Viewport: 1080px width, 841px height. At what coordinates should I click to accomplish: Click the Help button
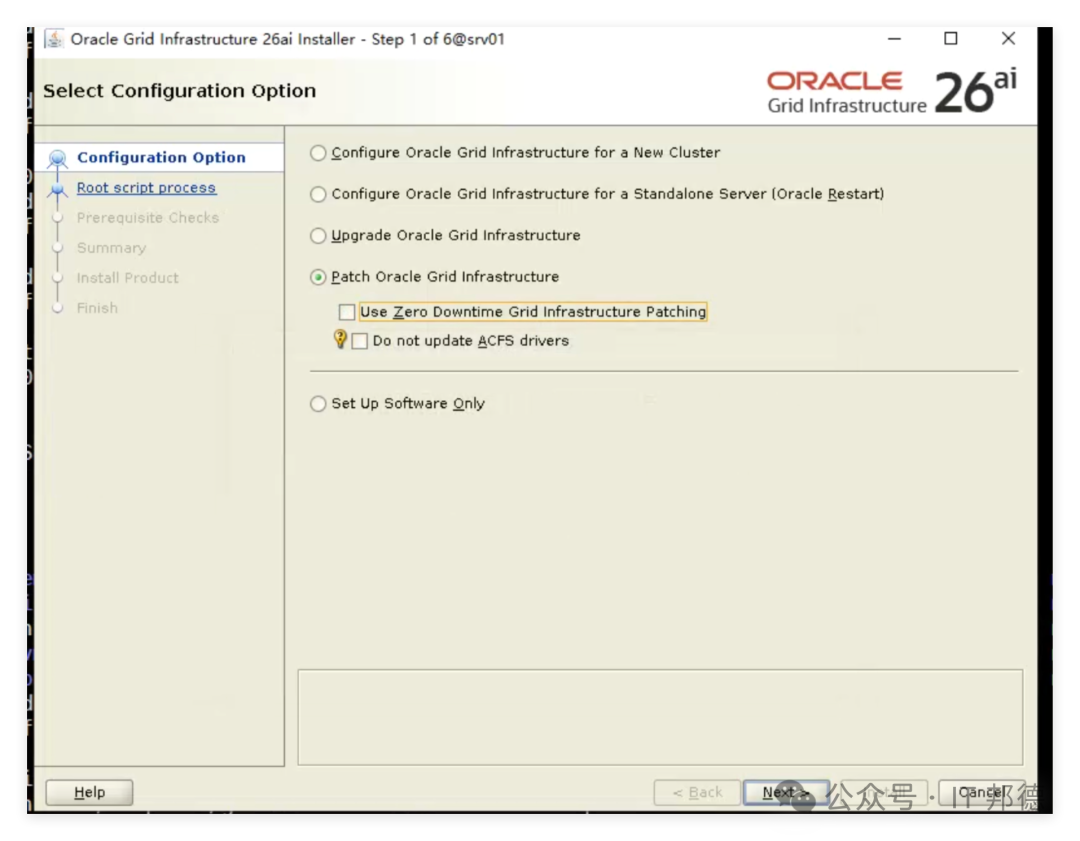coord(90,792)
